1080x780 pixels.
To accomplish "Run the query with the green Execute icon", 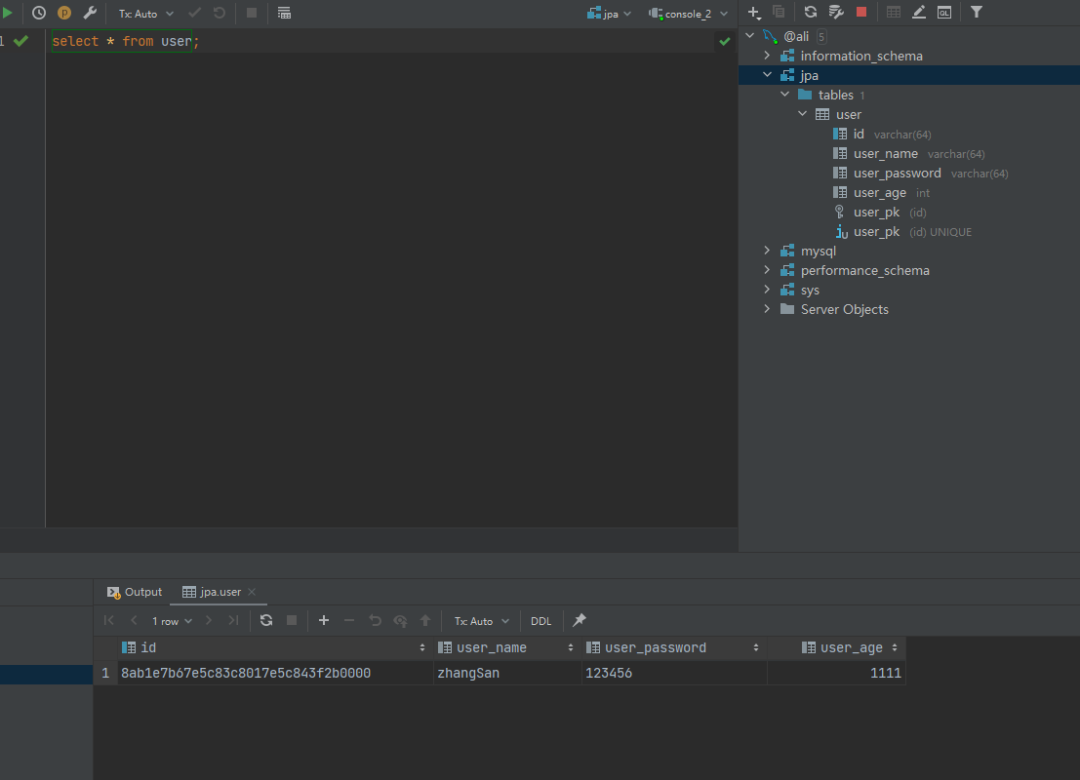I will pos(7,12).
